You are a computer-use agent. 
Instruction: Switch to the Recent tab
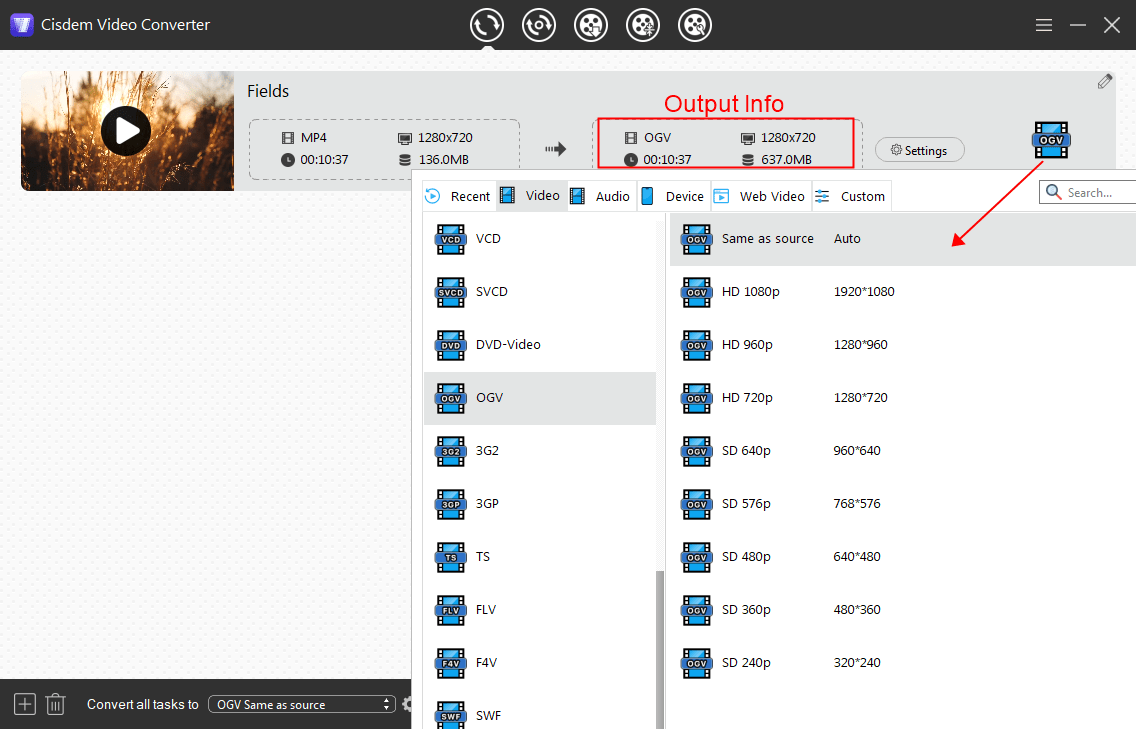click(459, 196)
